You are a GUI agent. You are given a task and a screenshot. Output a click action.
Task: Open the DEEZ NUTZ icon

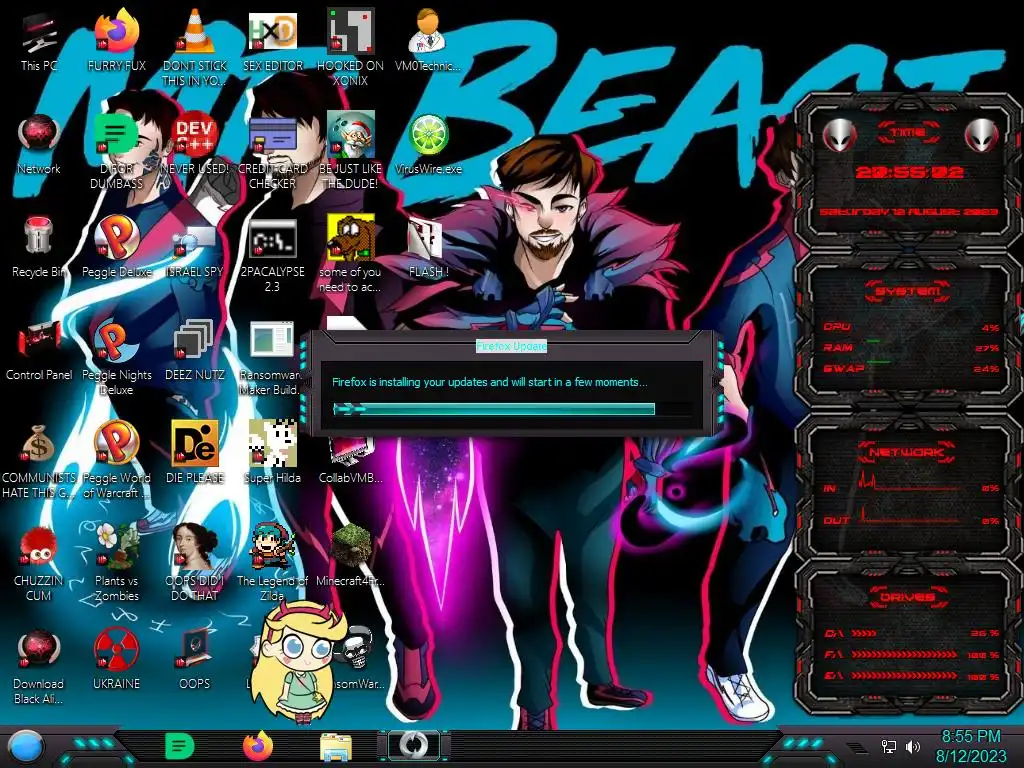point(195,341)
